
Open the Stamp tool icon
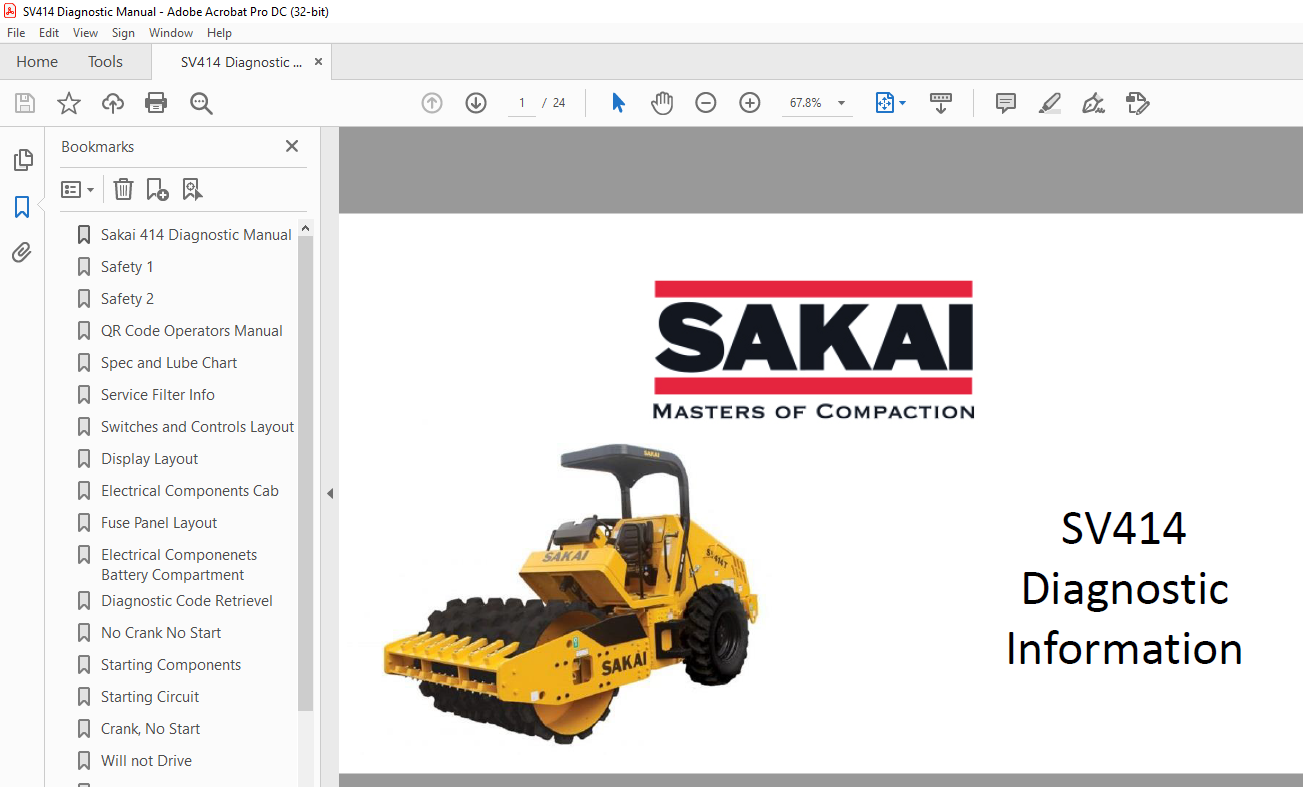(x=1137, y=103)
